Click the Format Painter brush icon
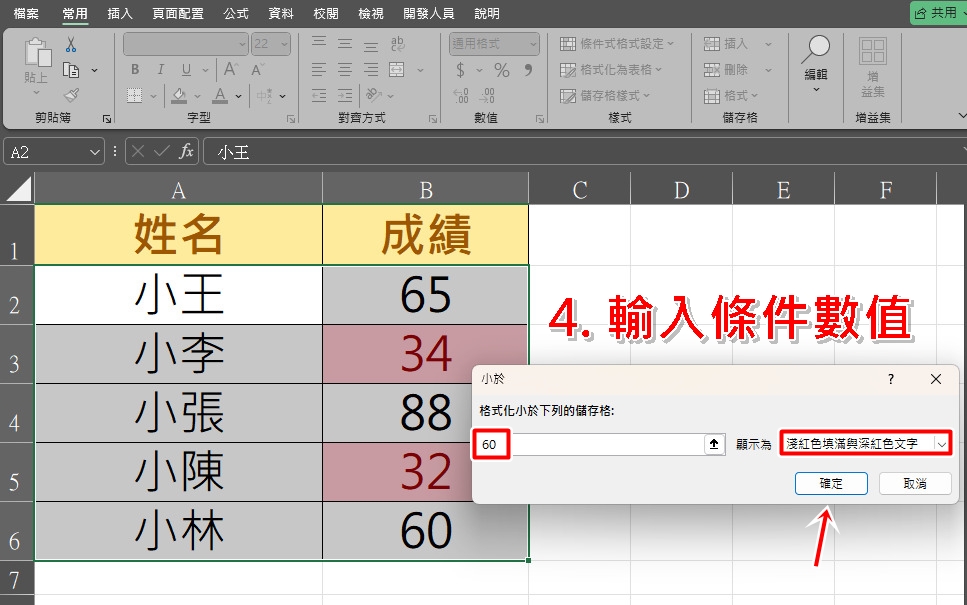Screen dimensions: 967x605 [71, 95]
